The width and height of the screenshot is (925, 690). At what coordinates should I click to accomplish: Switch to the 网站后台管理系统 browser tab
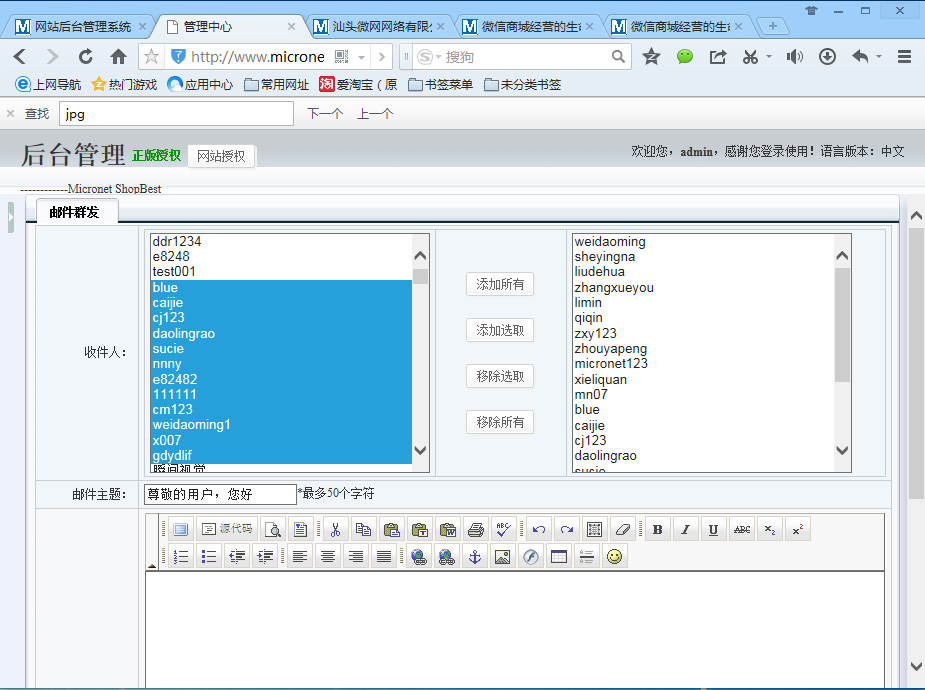[81, 27]
